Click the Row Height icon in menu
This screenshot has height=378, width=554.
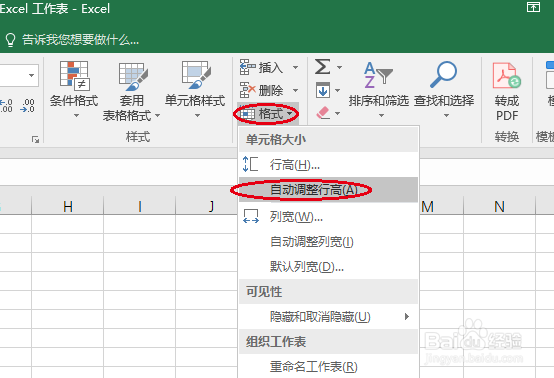(x=250, y=164)
